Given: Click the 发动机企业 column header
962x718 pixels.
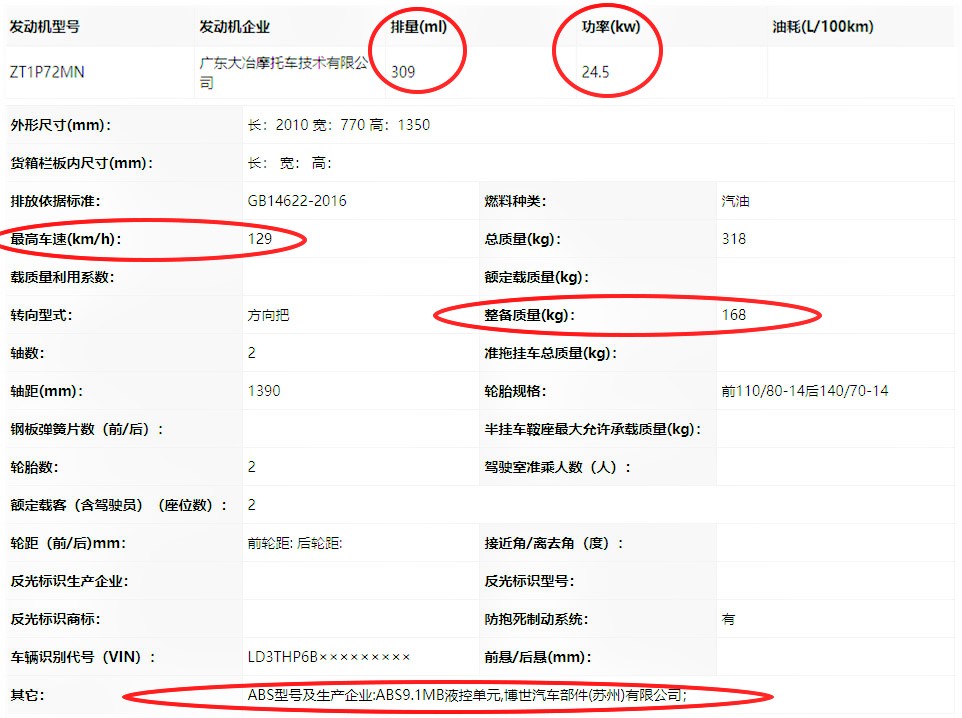Looking at the screenshot, I should tap(235, 27).
